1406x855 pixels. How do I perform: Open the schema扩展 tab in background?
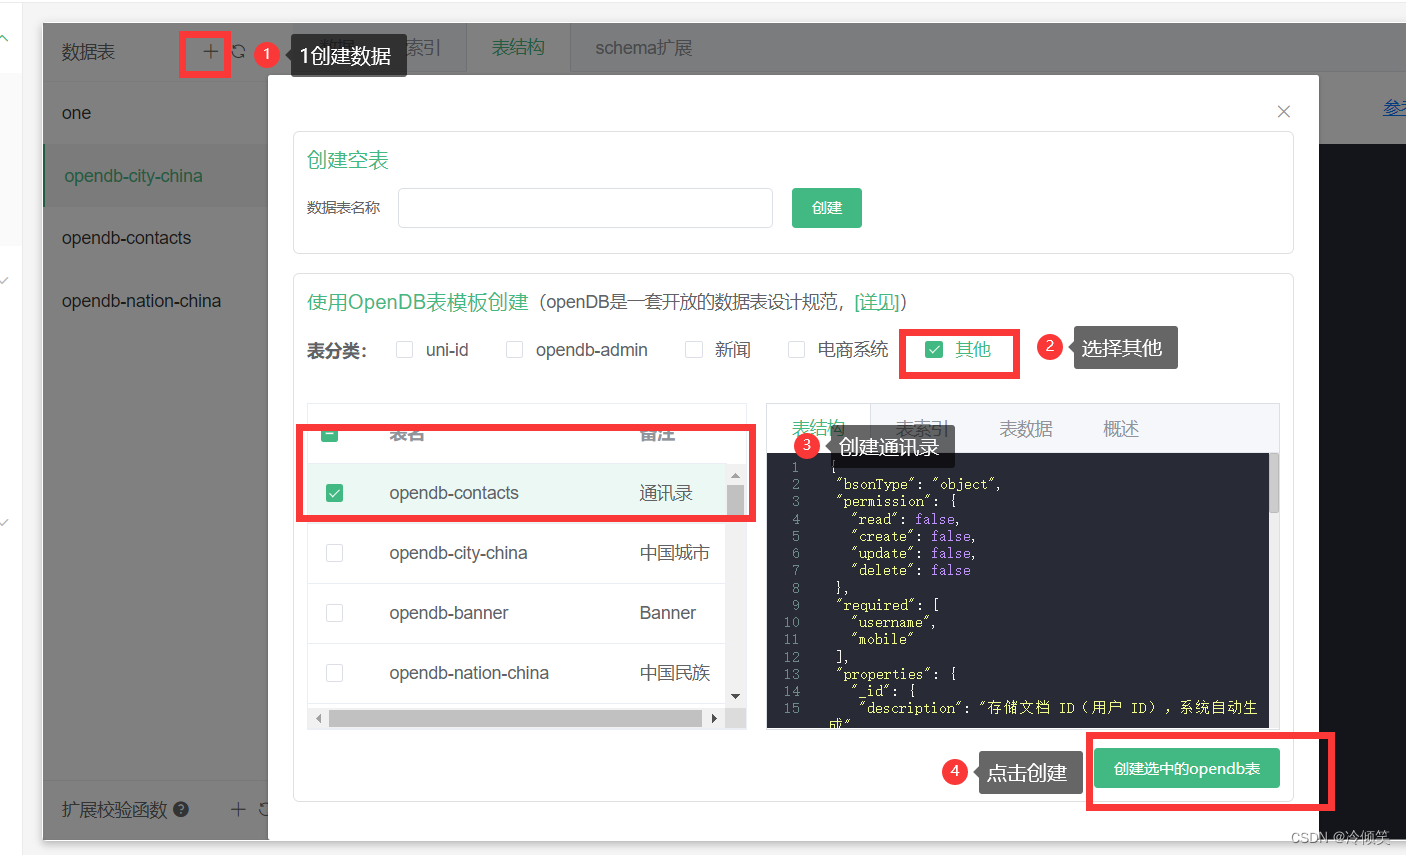click(643, 48)
